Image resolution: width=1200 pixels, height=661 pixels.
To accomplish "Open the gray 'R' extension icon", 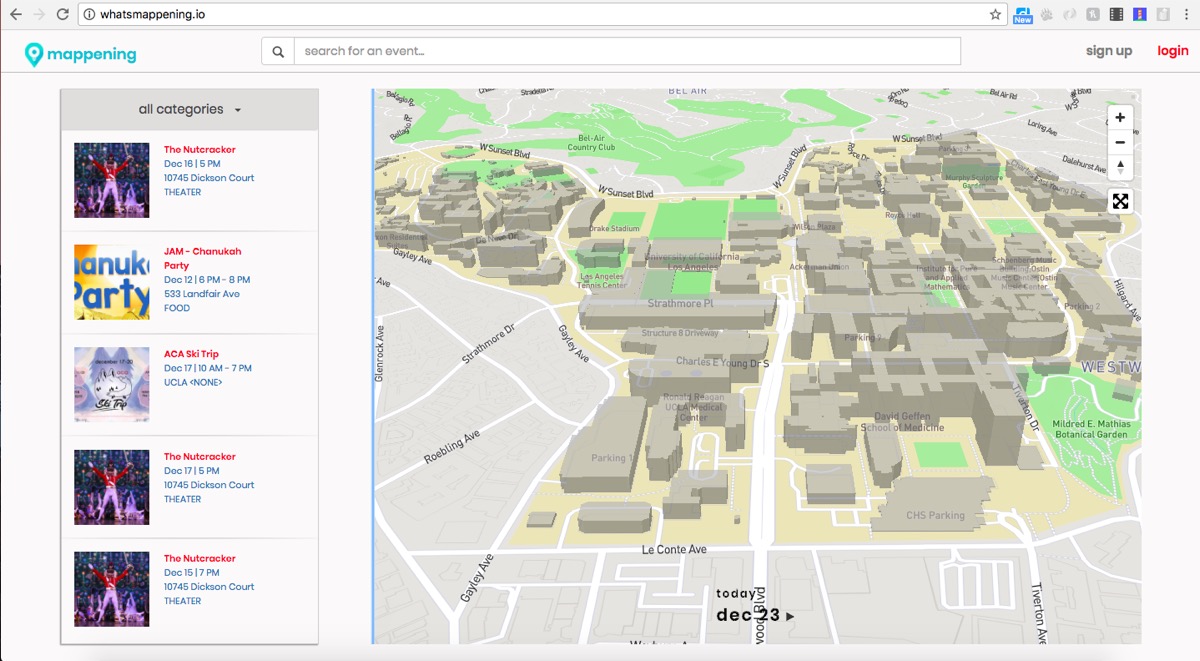I will (1093, 15).
